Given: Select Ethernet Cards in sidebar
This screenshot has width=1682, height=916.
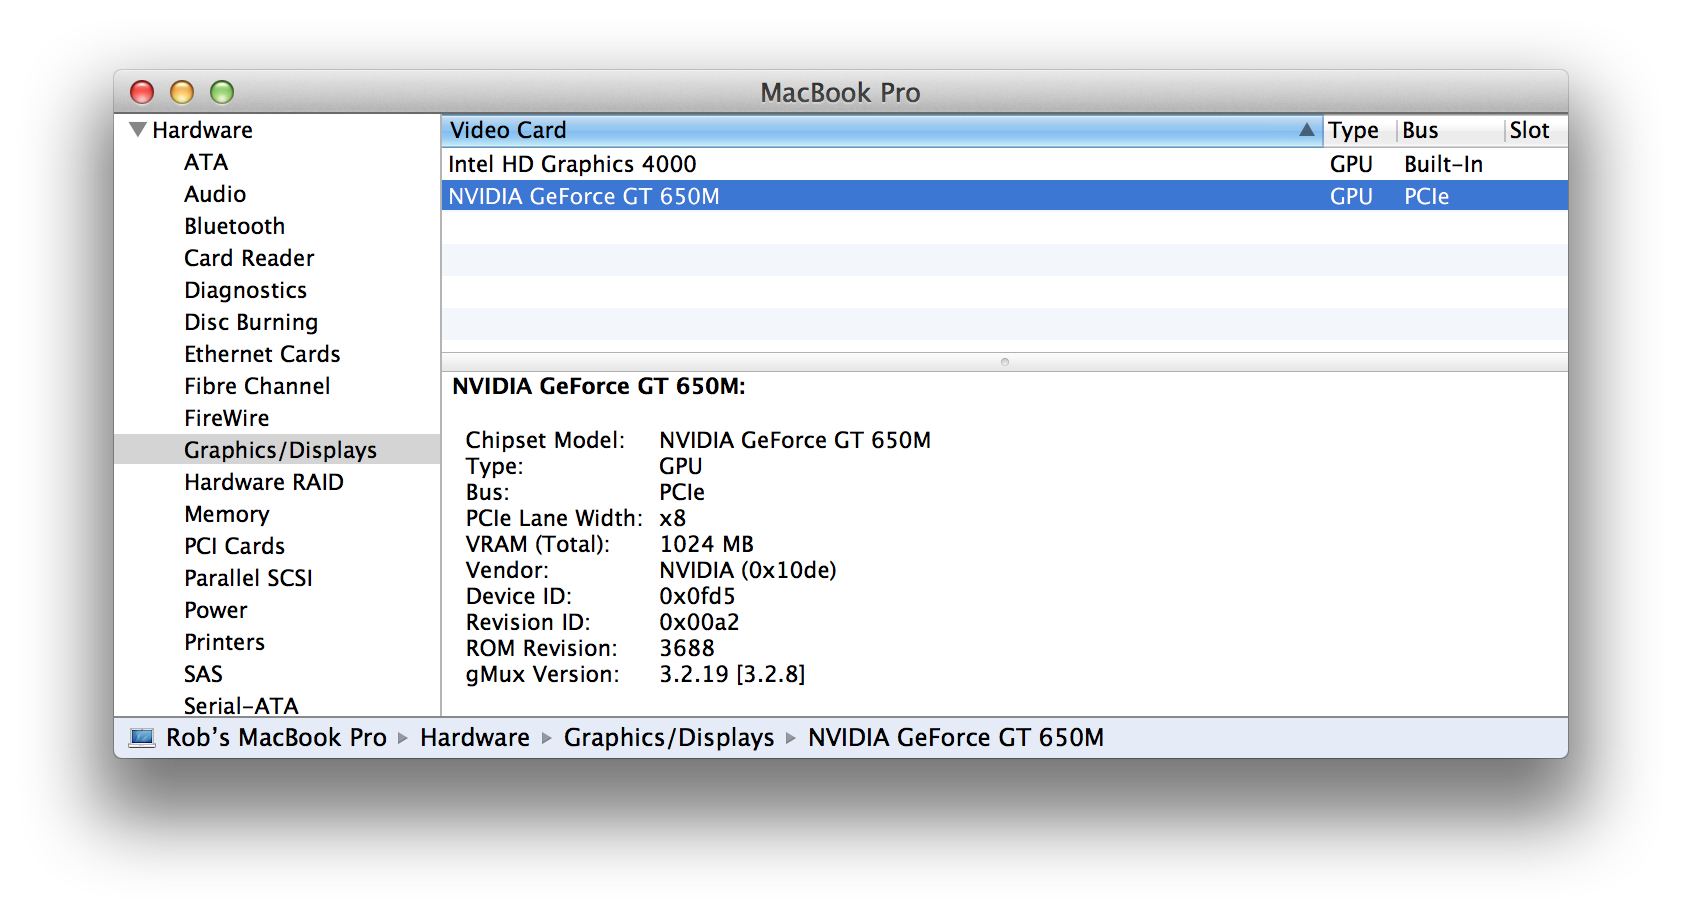Looking at the screenshot, I should (262, 354).
